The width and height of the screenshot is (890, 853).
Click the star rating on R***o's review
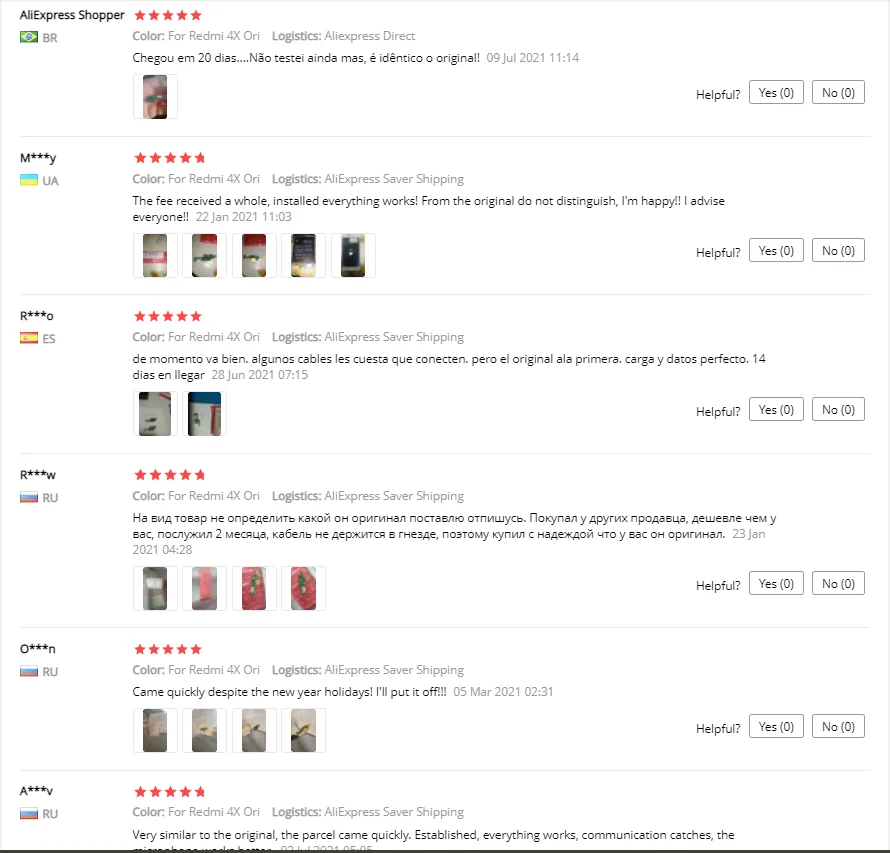[169, 316]
